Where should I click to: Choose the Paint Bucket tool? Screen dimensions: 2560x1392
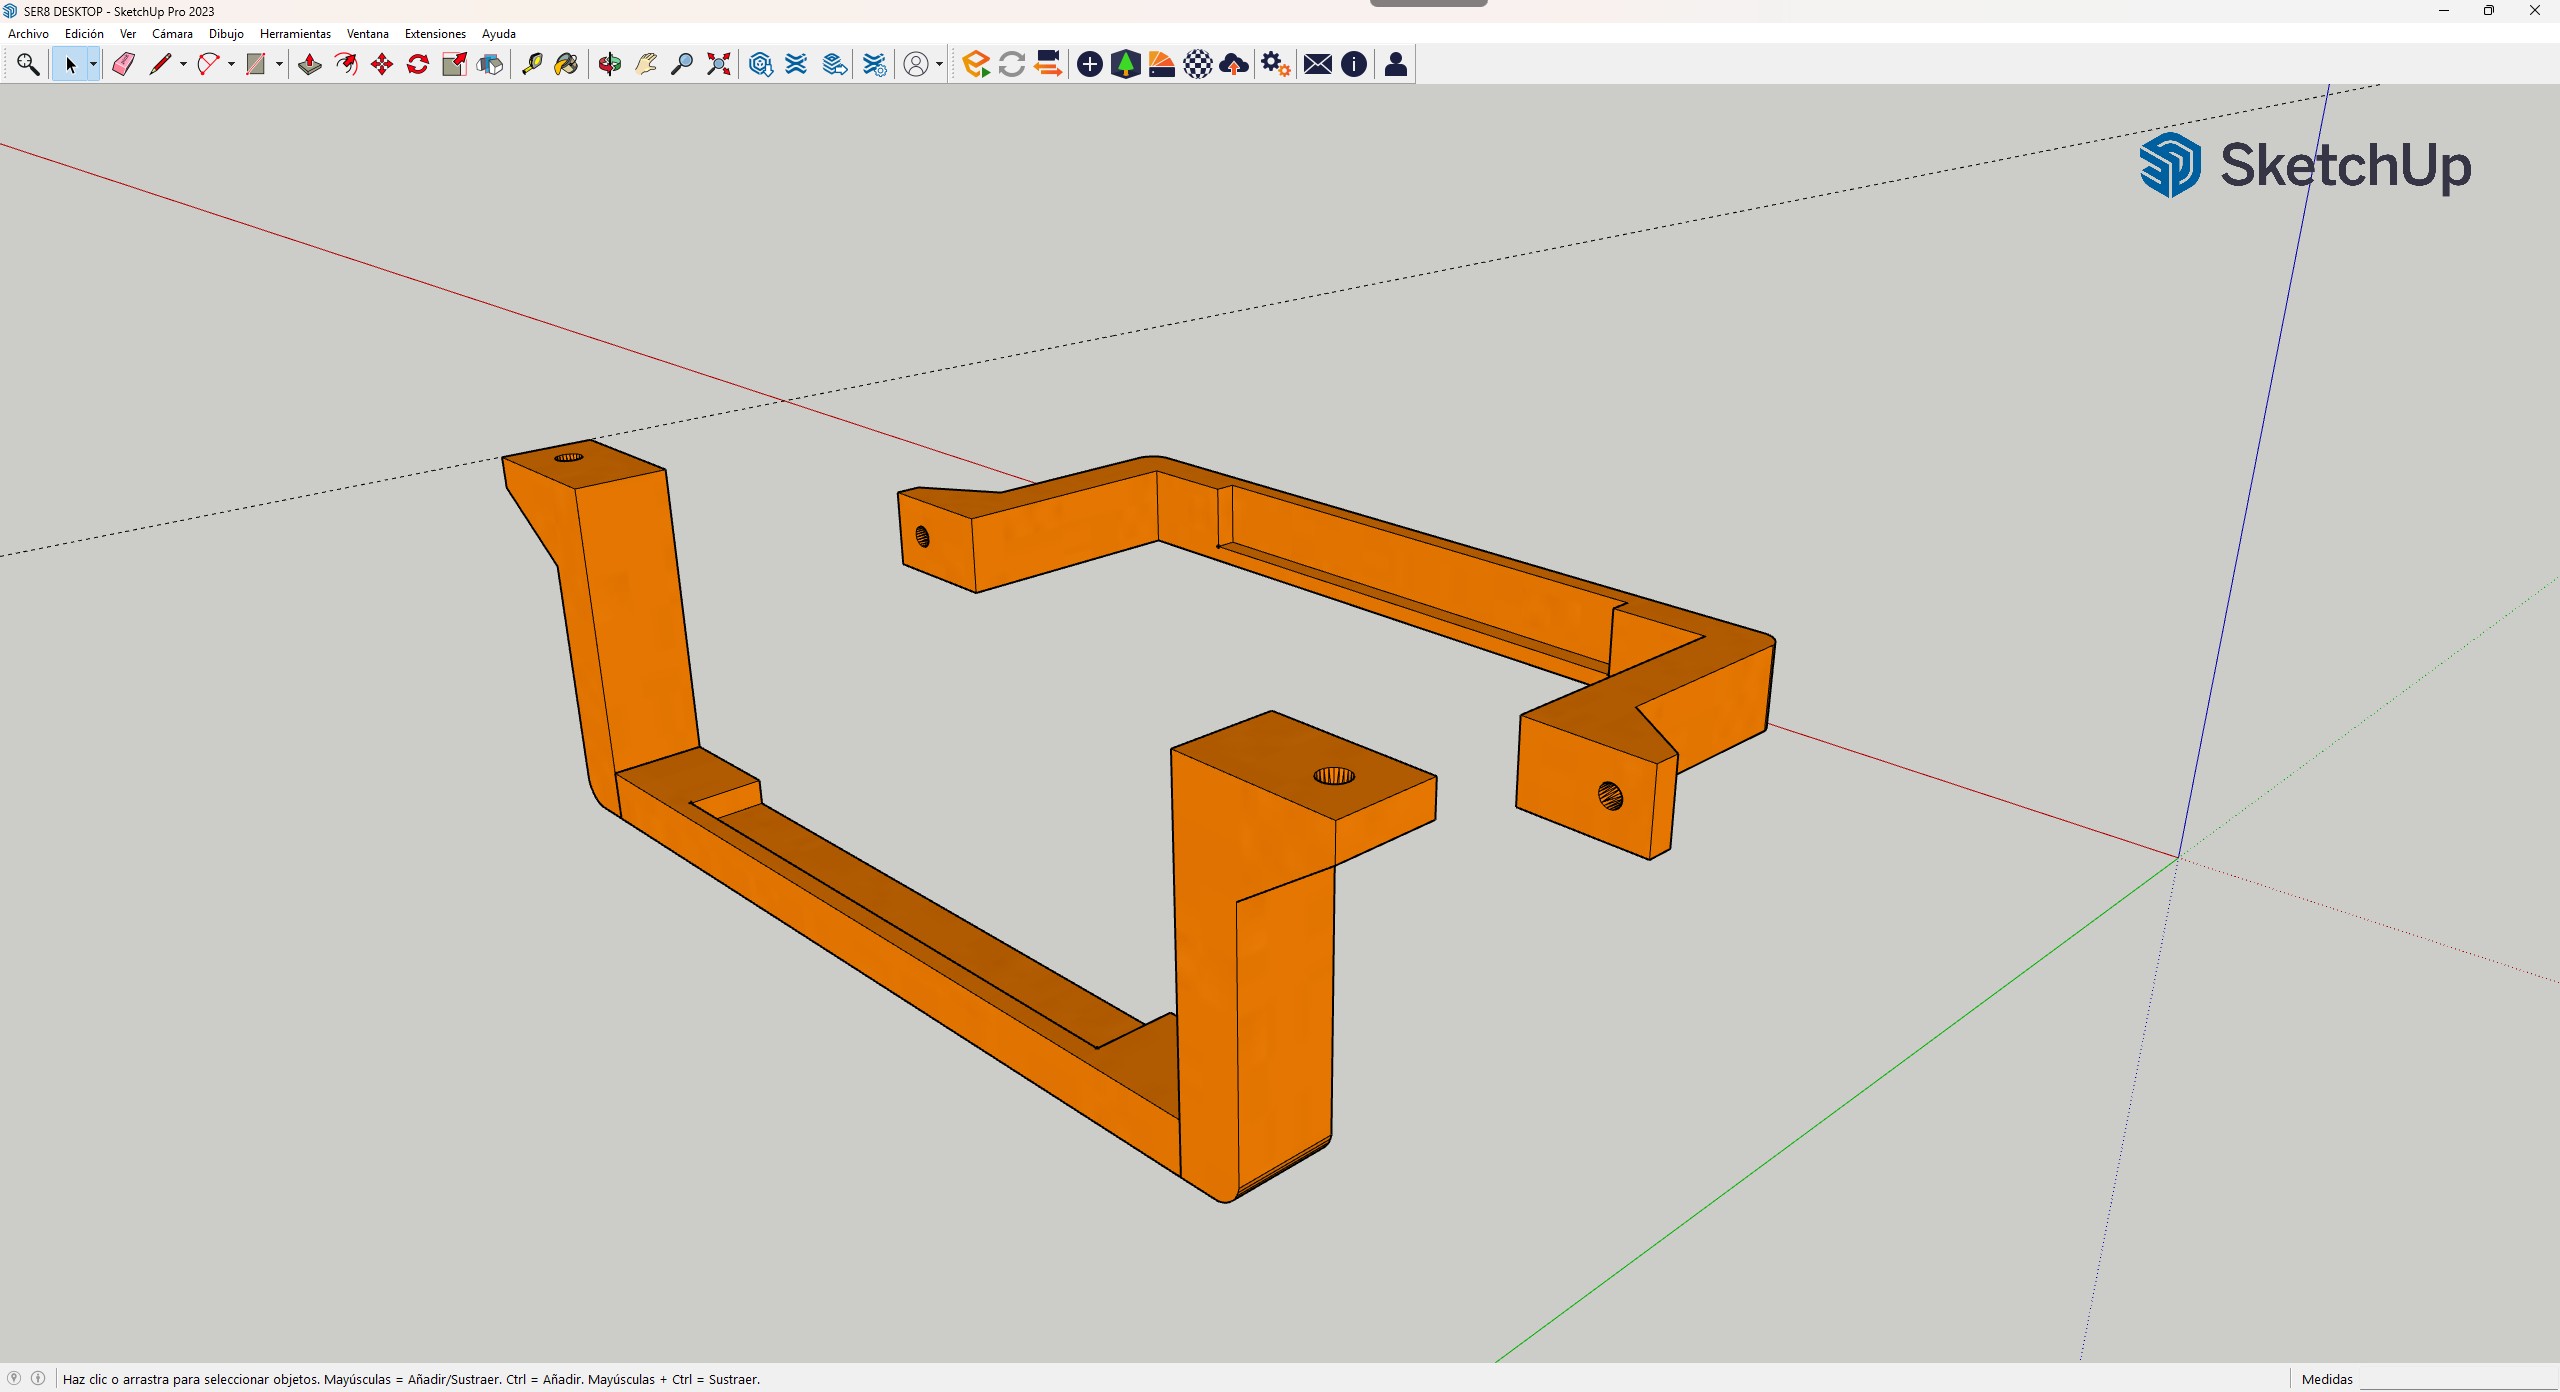pos(567,65)
